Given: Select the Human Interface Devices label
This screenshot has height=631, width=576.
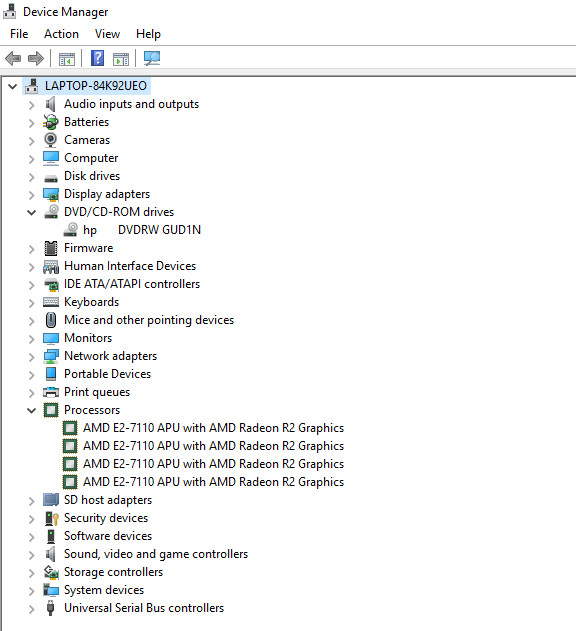Looking at the screenshot, I should (130, 266).
